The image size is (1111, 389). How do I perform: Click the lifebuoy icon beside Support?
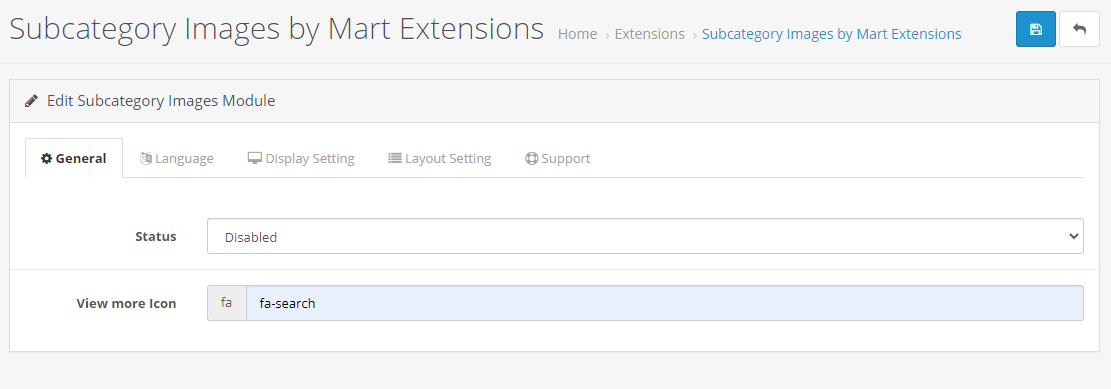click(x=531, y=158)
